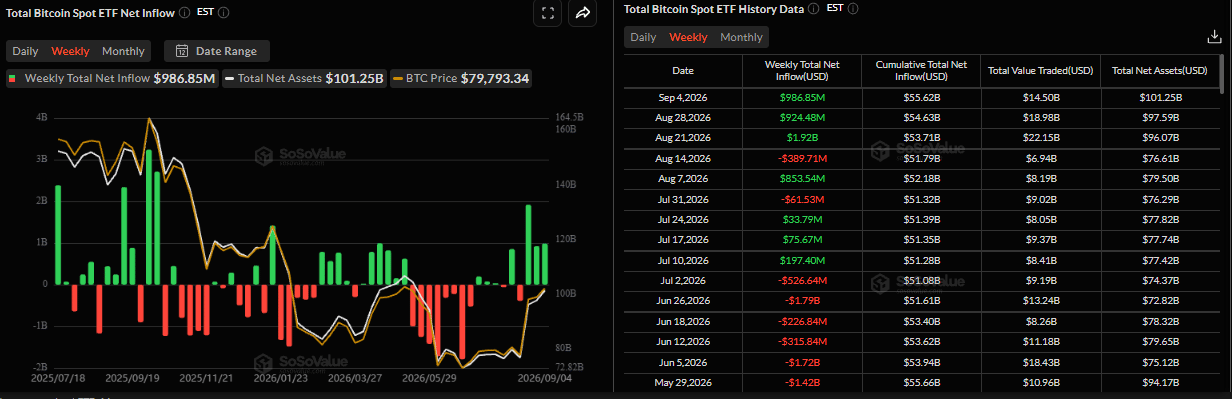The height and width of the screenshot is (399, 1232).
Task: Click Cumulative Total Net Inflow(USD) column header
Action: pyautogui.click(x=921, y=71)
